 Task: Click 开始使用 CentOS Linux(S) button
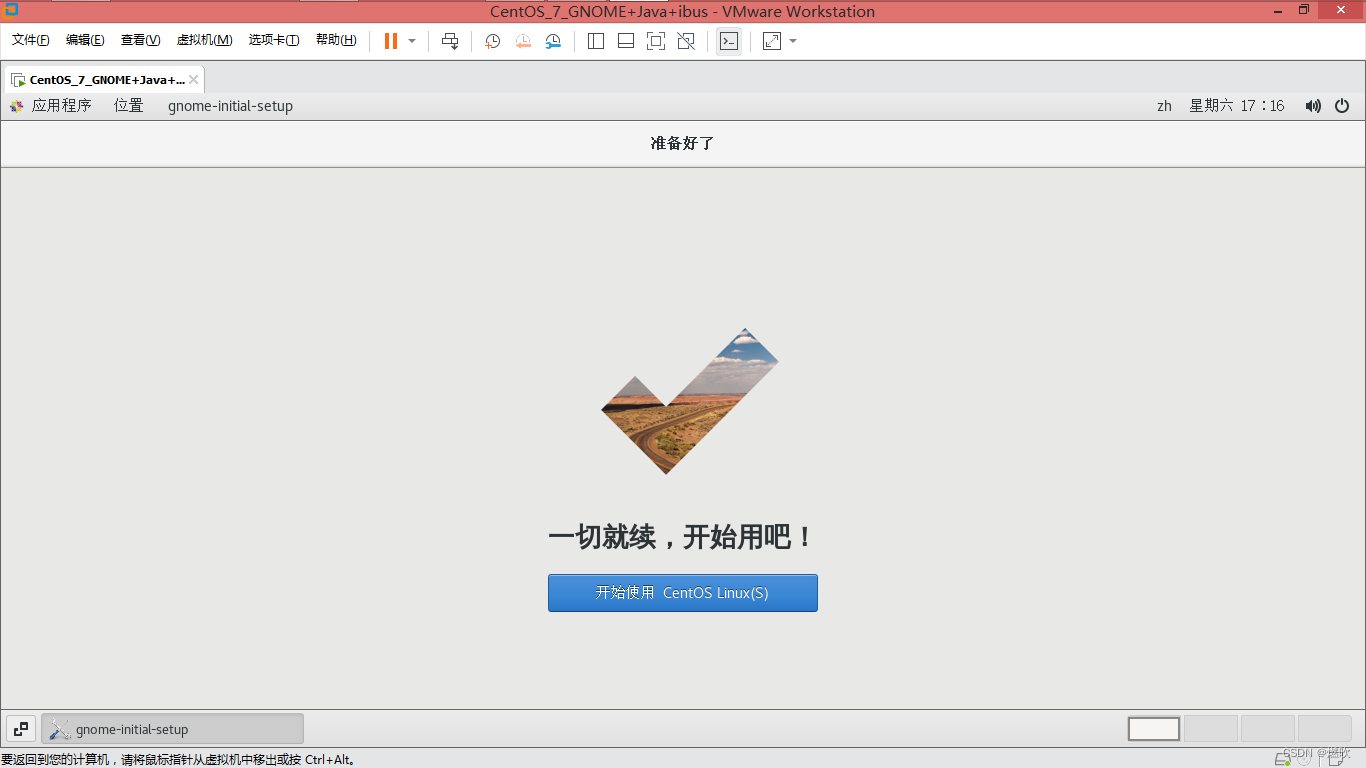683,593
